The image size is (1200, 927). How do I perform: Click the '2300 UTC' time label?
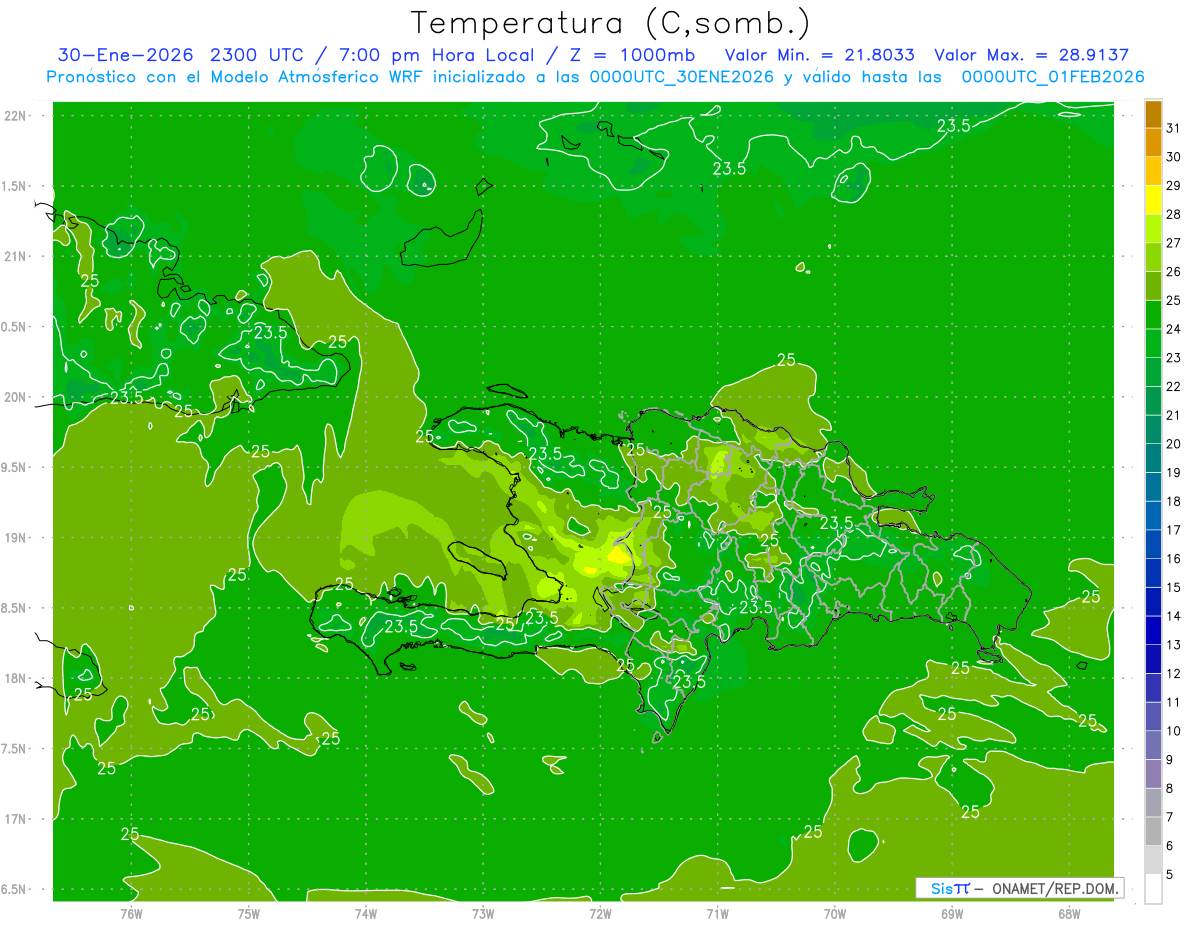(256, 55)
